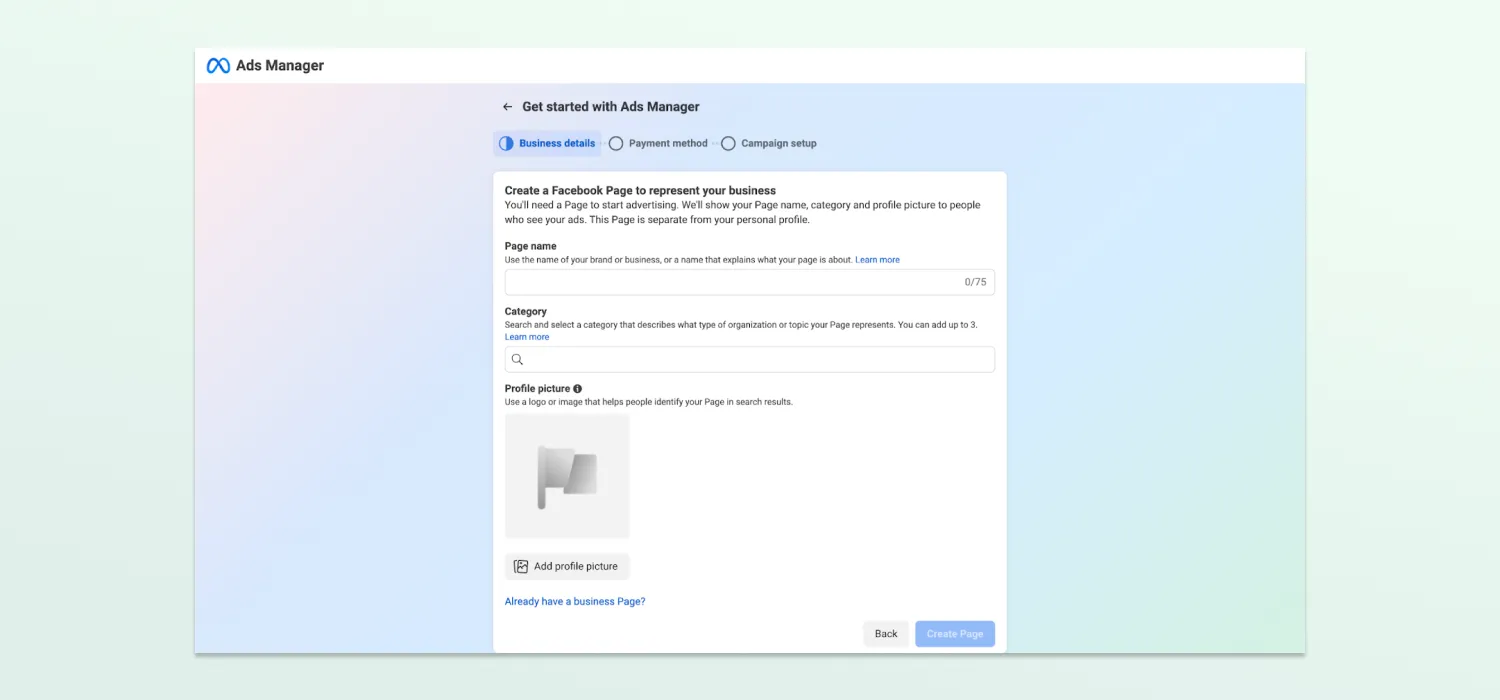Click the Meta logo icon
The width and height of the screenshot is (1500, 700).
[x=218, y=66]
